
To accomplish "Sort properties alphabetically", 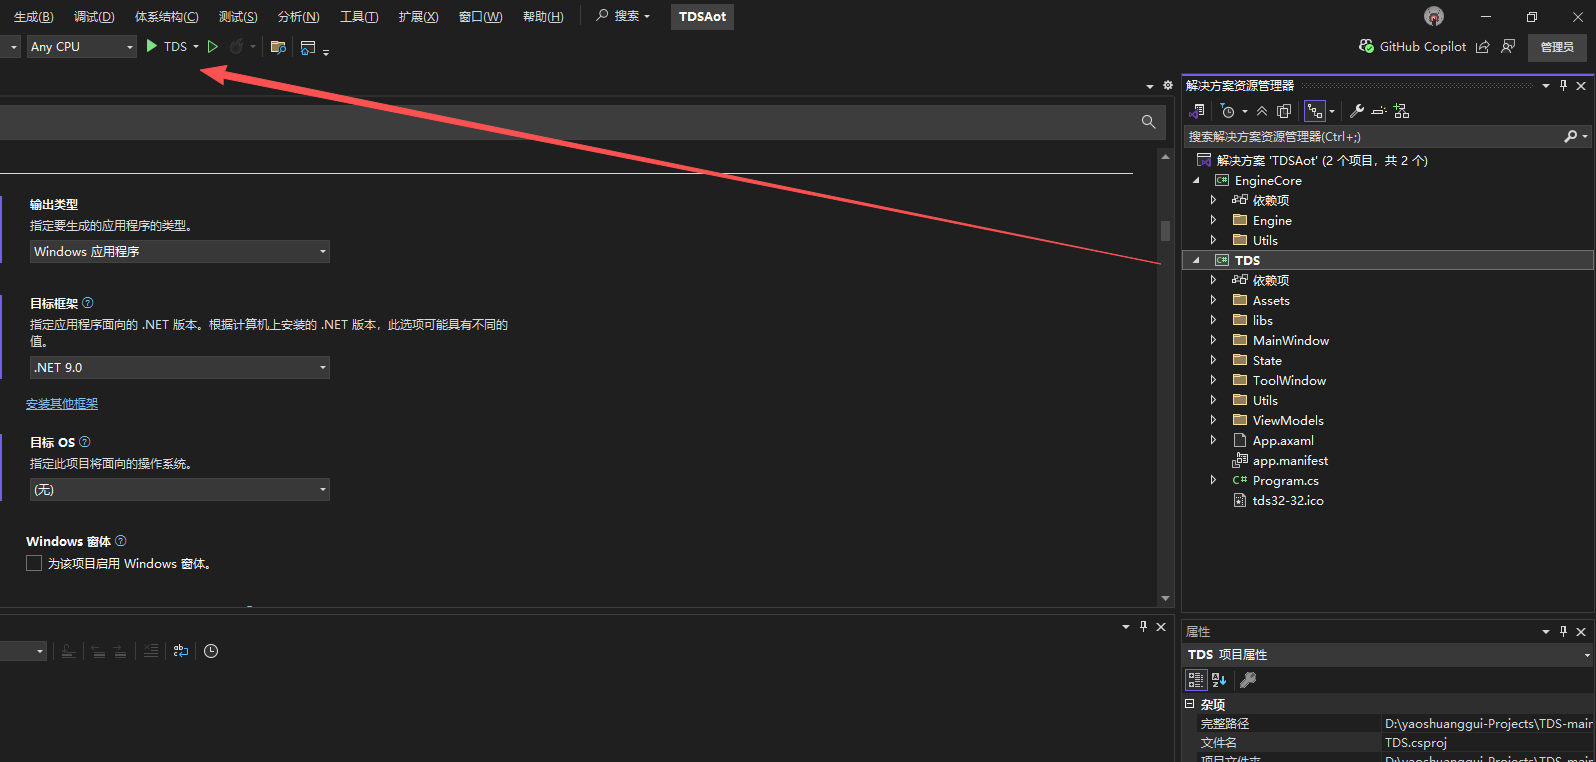I will [x=1219, y=680].
